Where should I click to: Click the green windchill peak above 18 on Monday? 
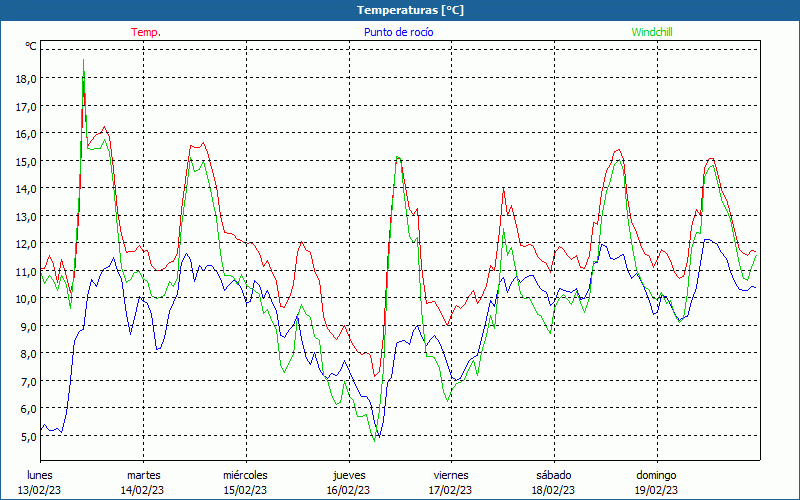pos(83,60)
